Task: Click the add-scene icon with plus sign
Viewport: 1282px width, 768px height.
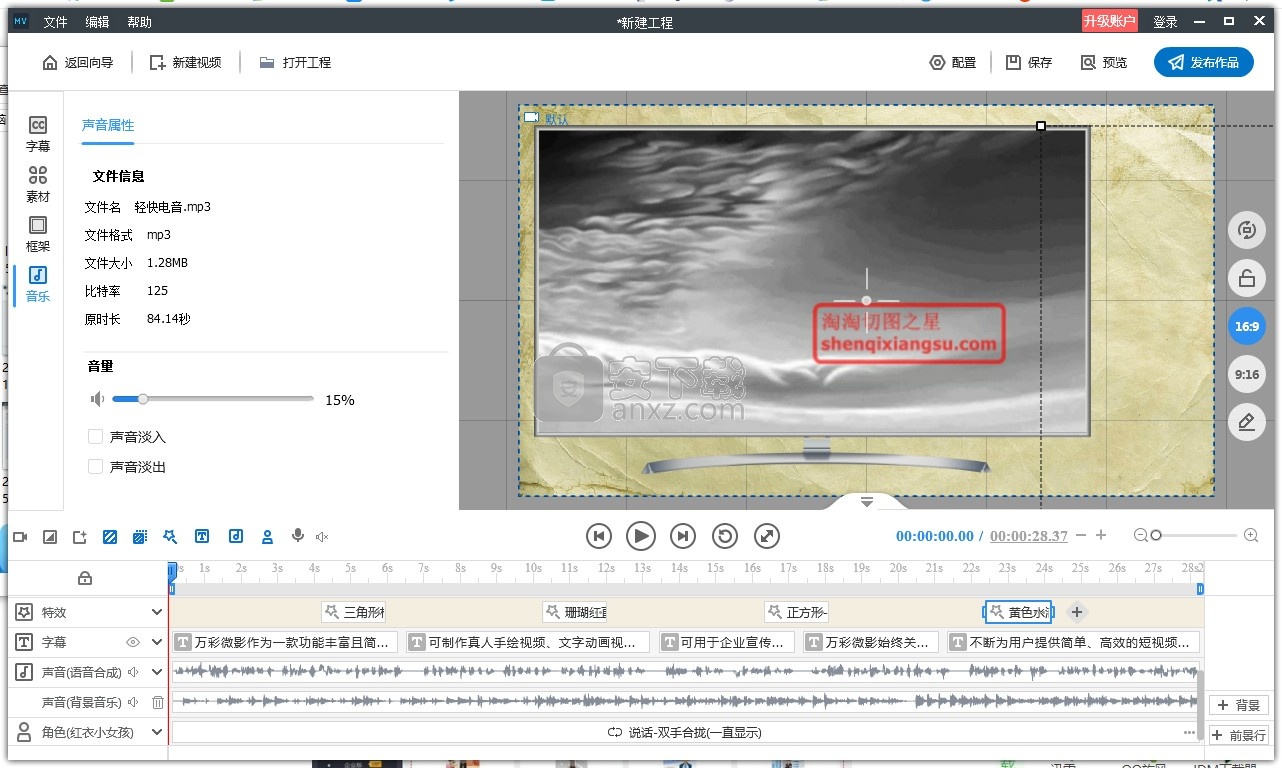Action: (80, 537)
